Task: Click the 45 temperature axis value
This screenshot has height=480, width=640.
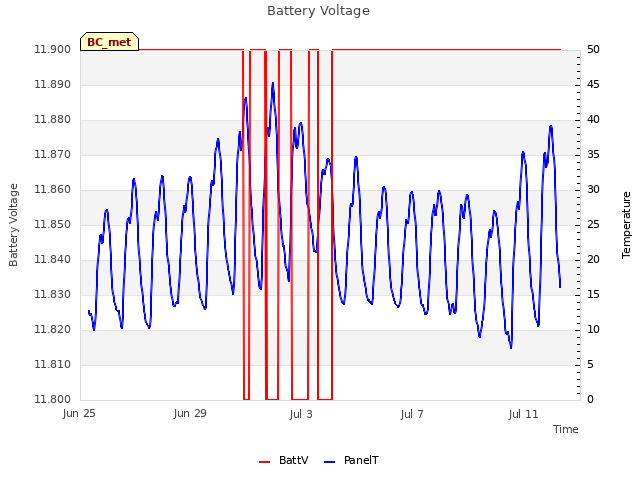Action: click(593, 85)
